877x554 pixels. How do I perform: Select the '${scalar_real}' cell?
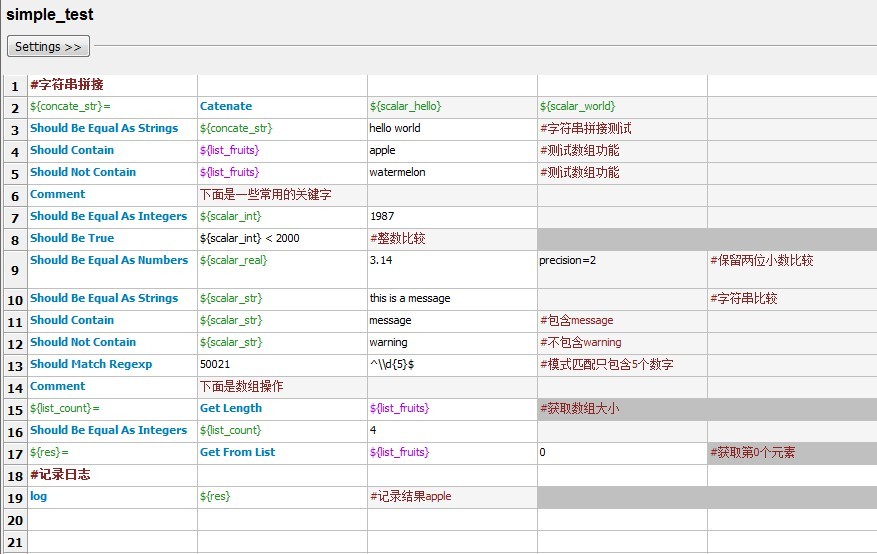tap(282, 269)
